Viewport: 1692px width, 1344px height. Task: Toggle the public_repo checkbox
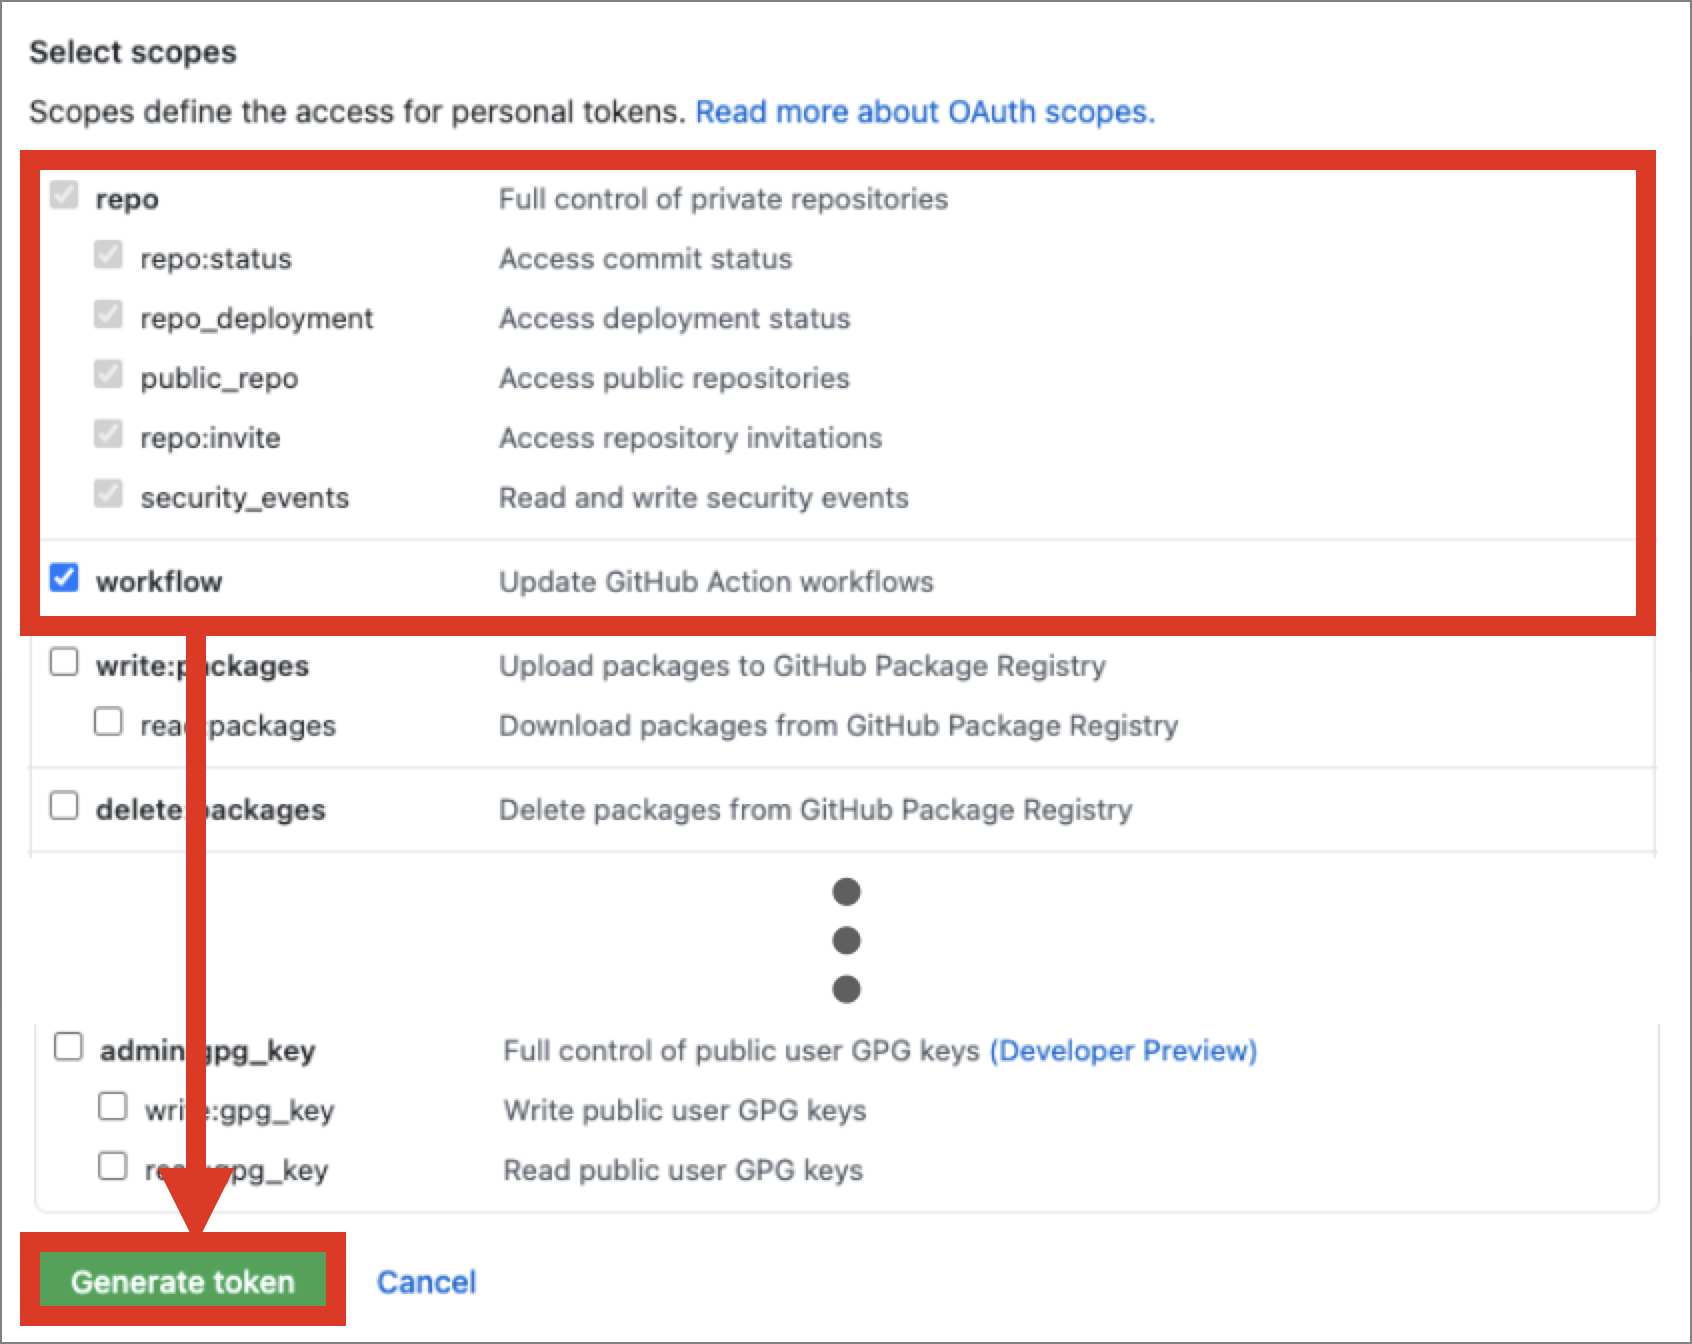(107, 374)
